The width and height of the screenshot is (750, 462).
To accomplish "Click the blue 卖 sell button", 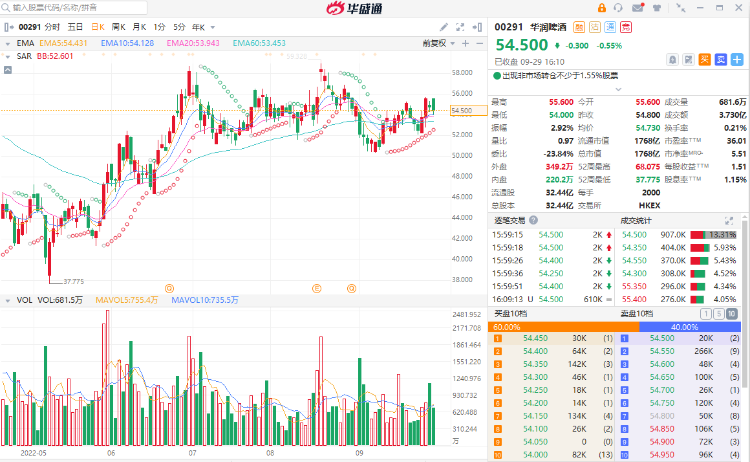I will pos(721,60).
